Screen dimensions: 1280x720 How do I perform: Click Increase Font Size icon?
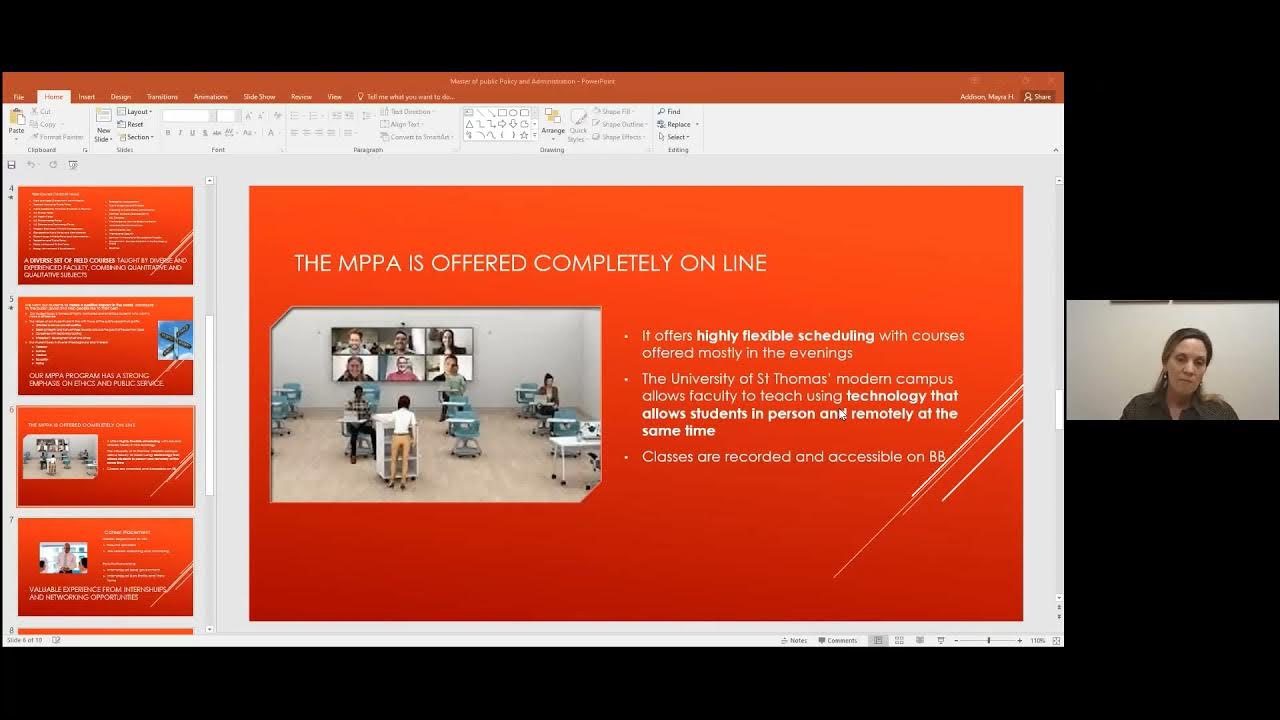248,115
